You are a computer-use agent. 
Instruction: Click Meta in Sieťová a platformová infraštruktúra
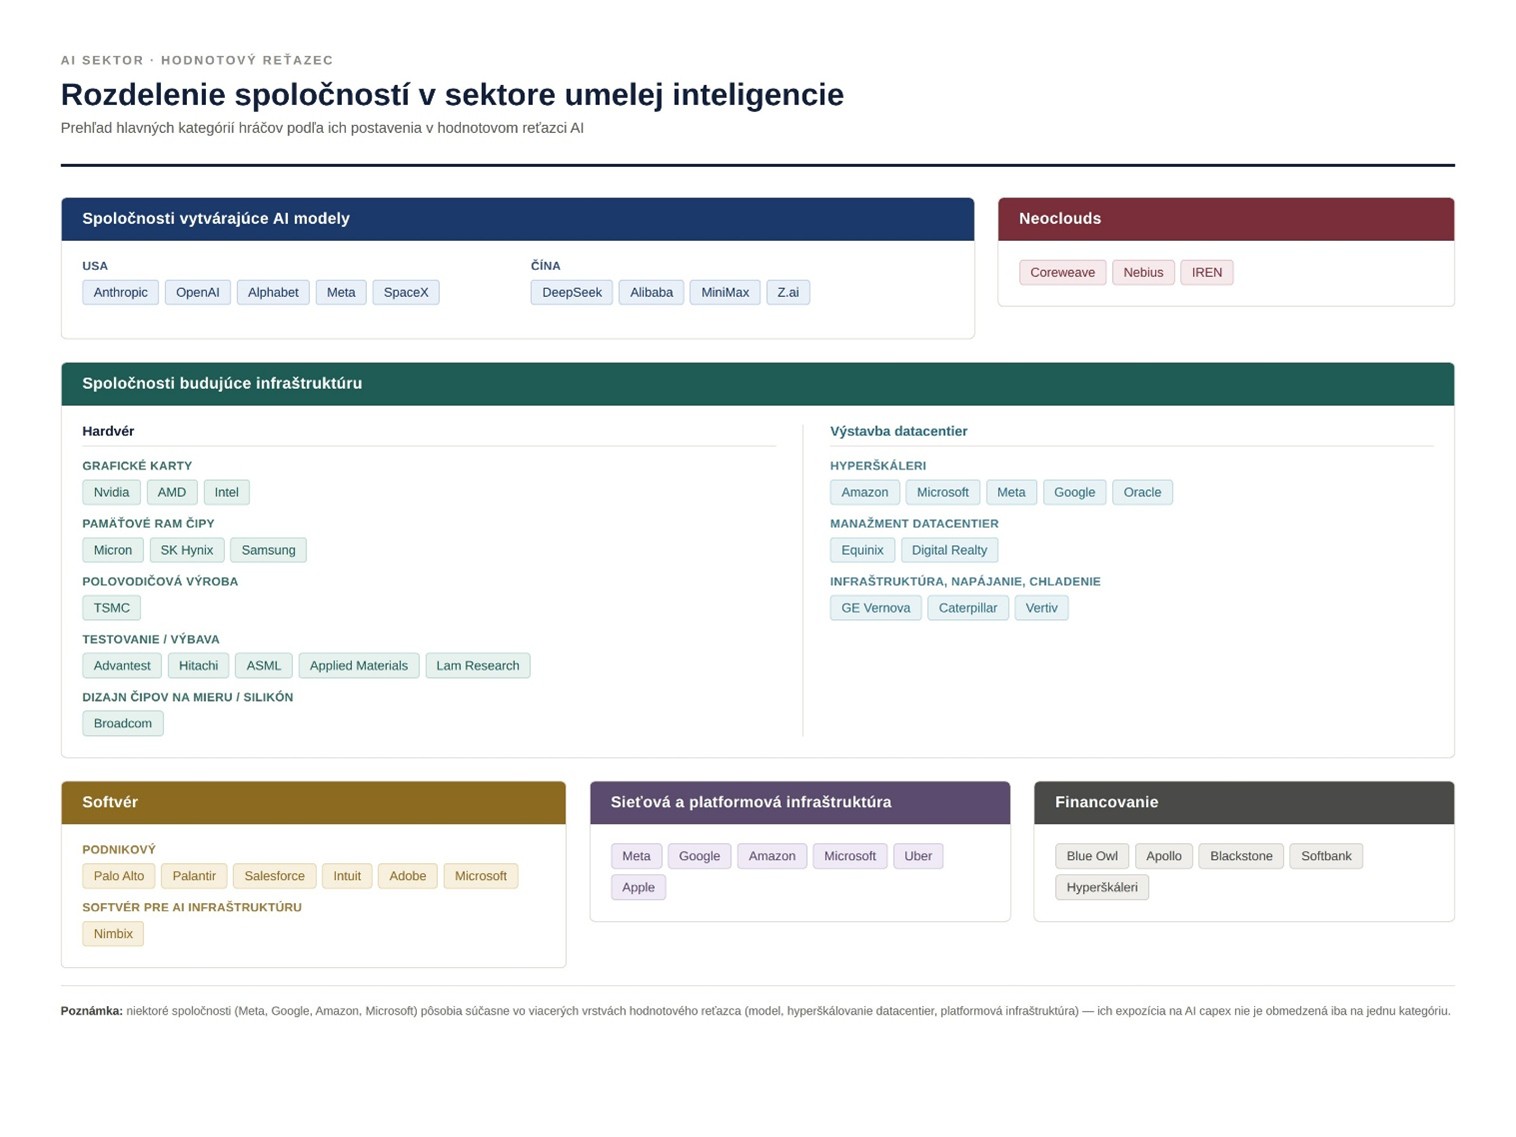(636, 856)
